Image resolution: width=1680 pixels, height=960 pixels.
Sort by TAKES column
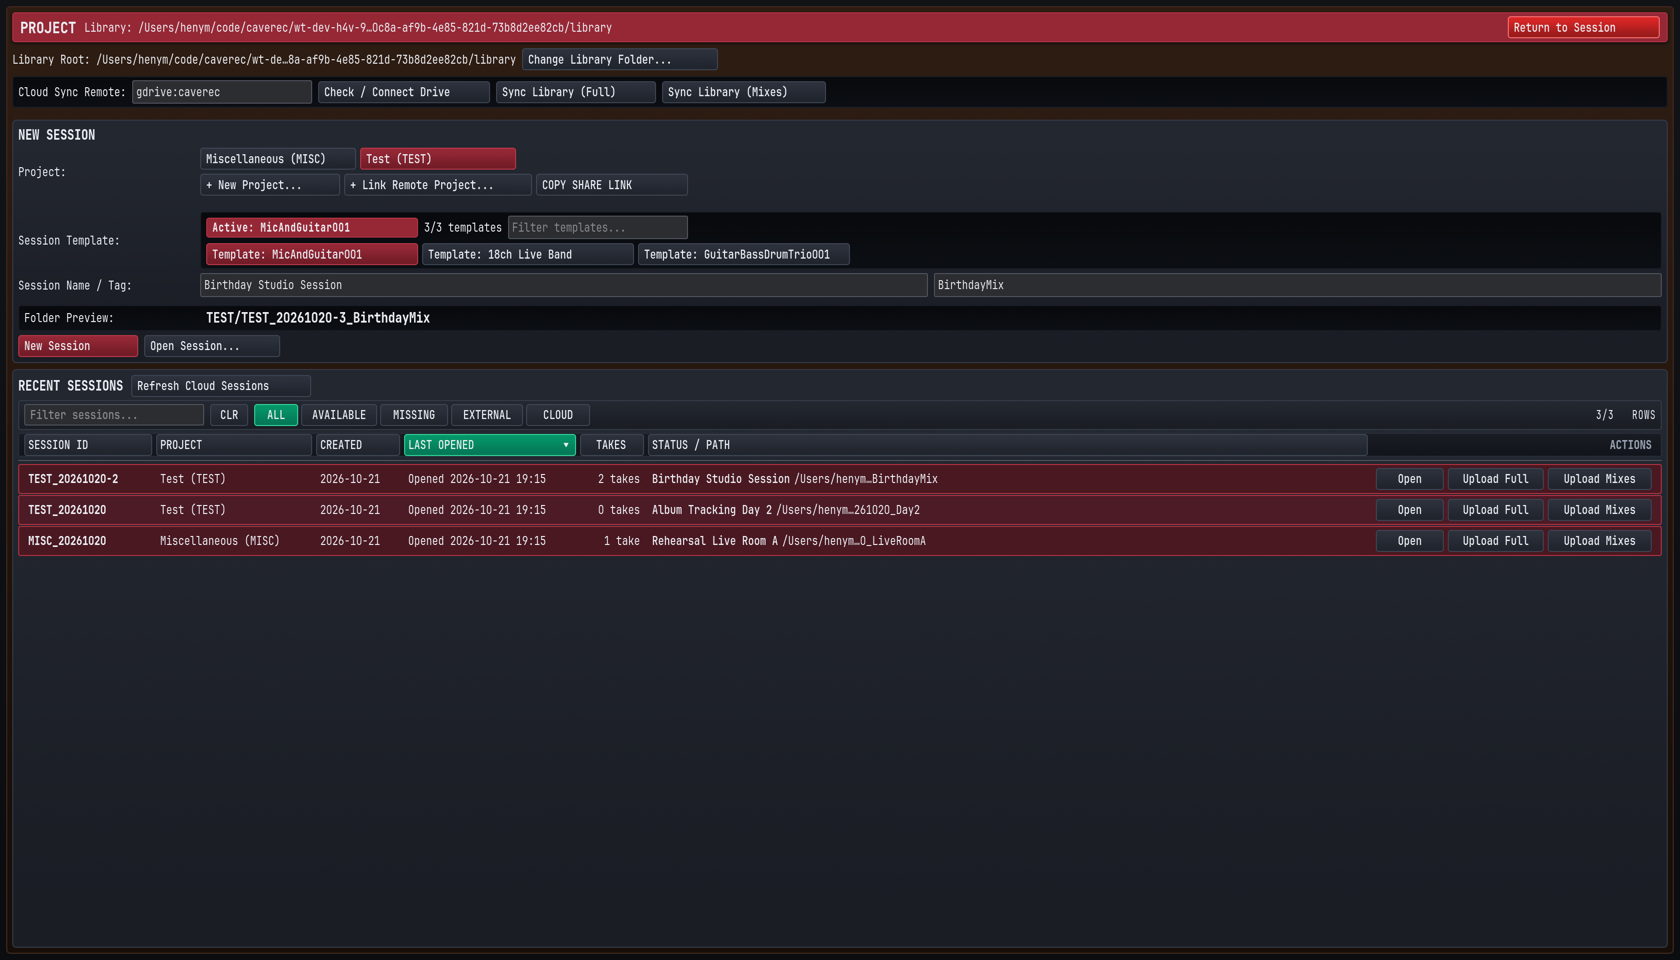(x=611, y=445)
